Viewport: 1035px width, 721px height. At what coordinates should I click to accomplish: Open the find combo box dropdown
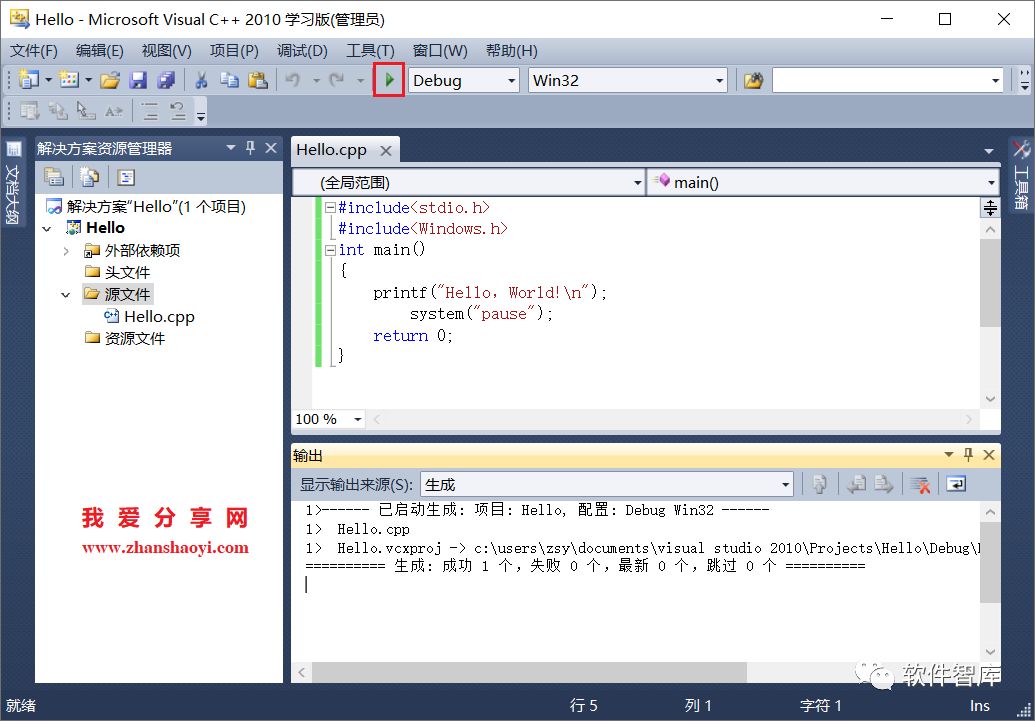tap(995, 81)
